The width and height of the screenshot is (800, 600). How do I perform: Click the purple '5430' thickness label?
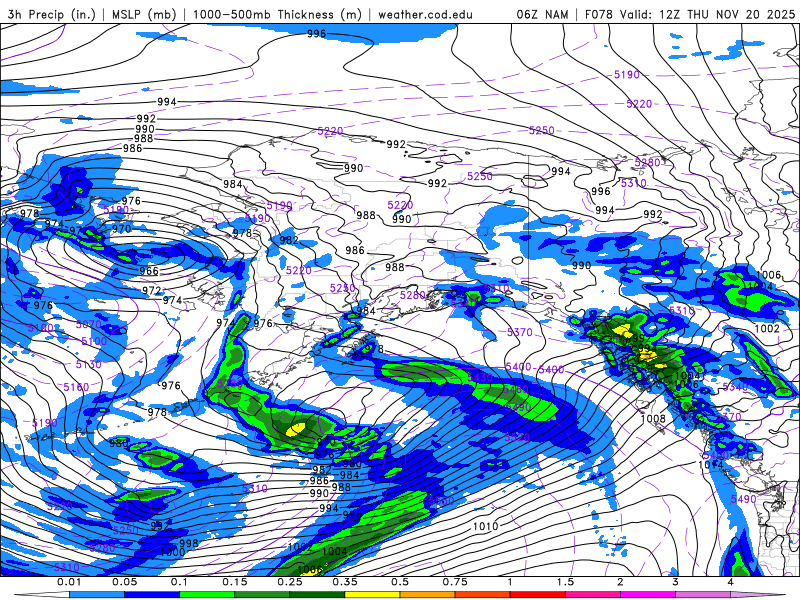tap(480, 378)
